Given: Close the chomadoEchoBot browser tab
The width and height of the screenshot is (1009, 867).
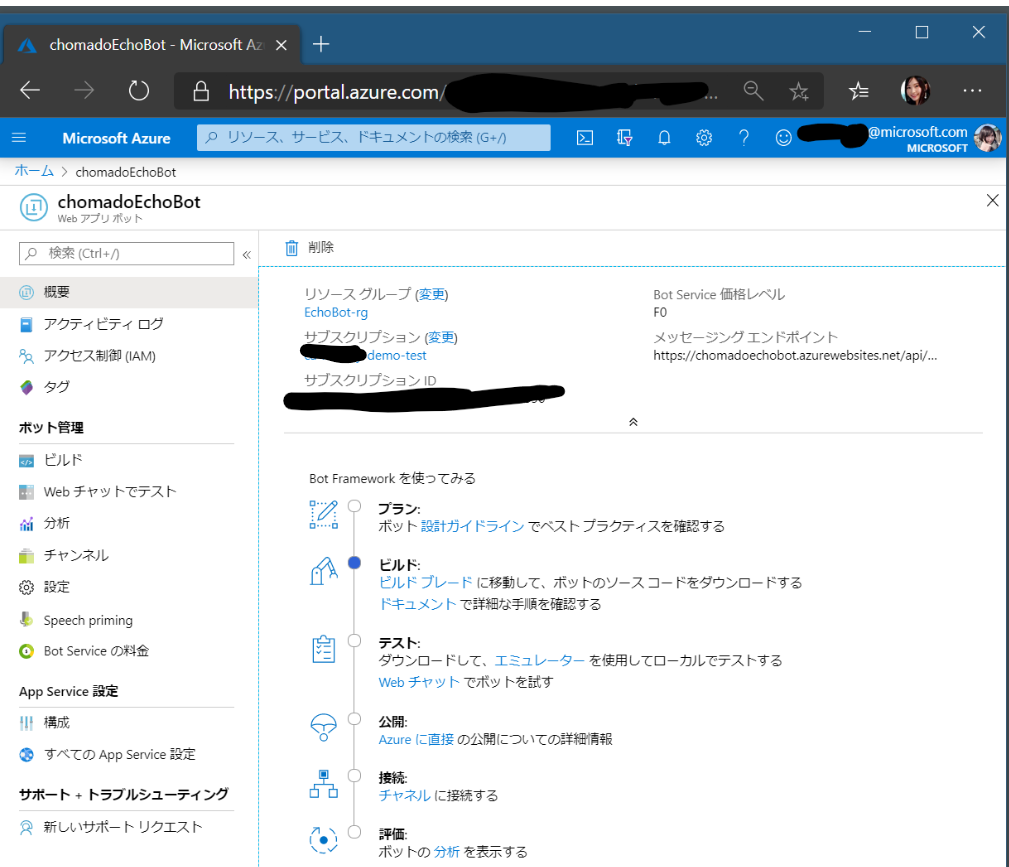Looking at the screenshot, I should (281, 45).
